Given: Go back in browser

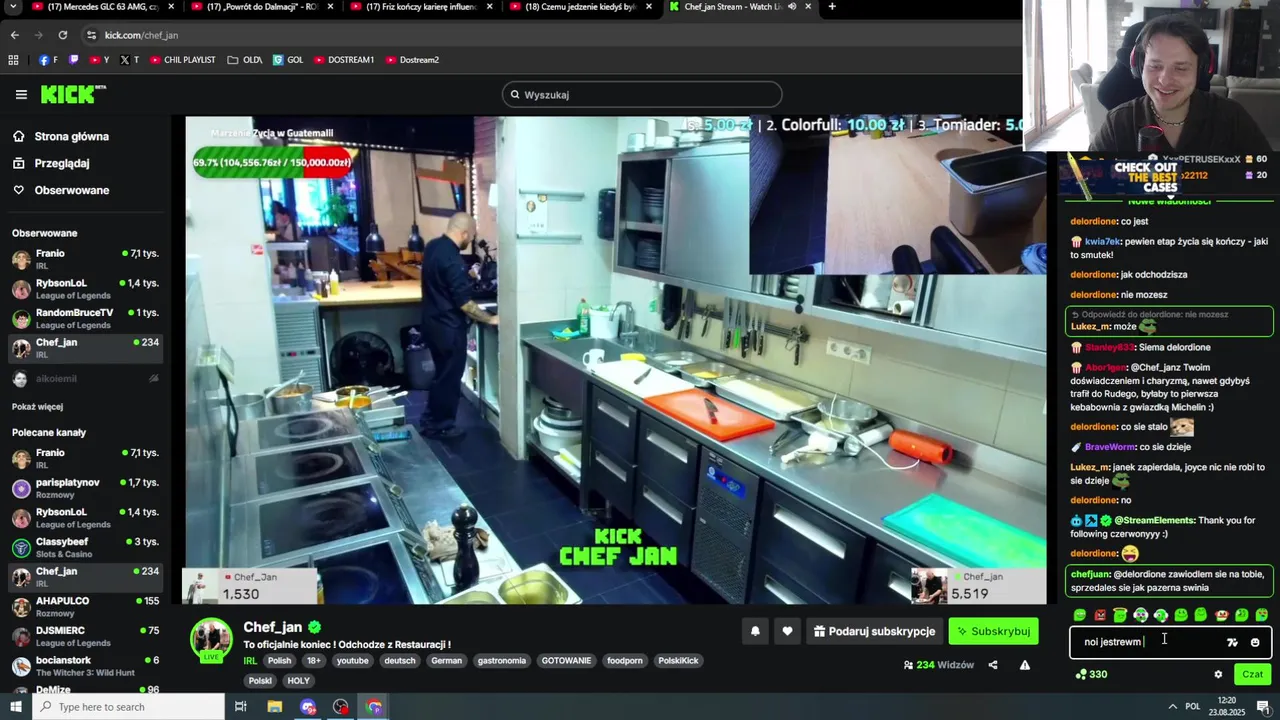Looking at the screenshot, I should tap(14, 35).
